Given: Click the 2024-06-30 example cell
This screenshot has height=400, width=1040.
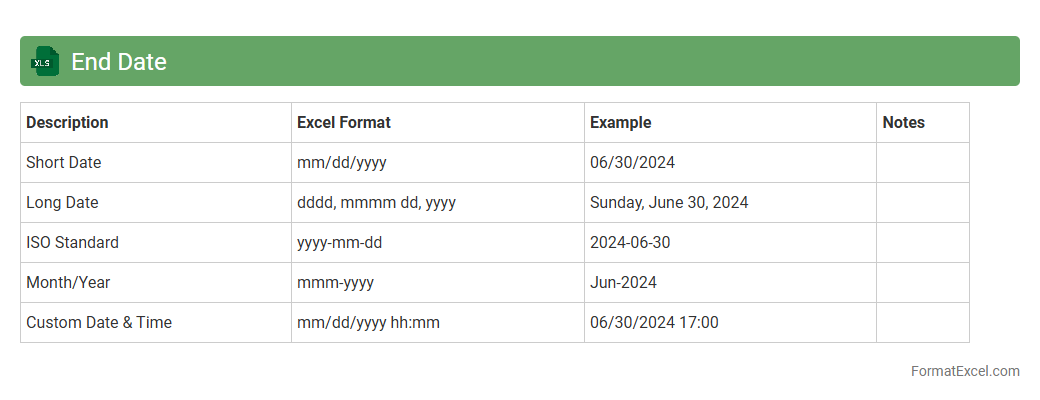Looking at the screenshot, I should point(629,243).
